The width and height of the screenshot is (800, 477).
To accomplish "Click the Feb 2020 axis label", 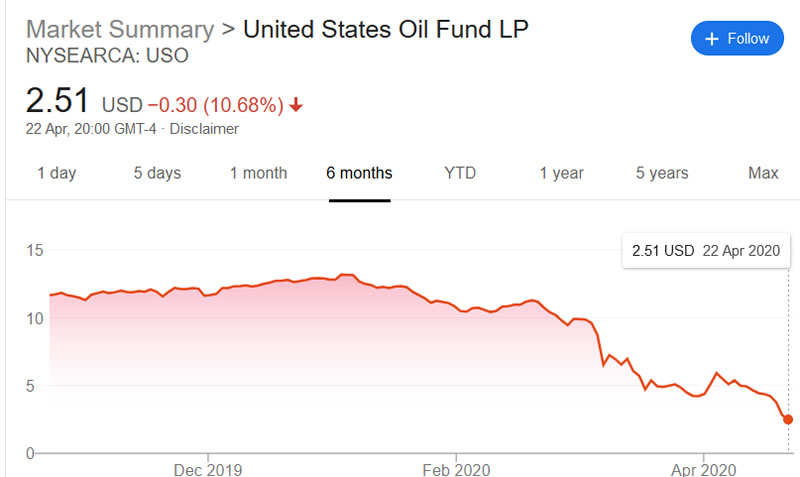I will (456, 469).
